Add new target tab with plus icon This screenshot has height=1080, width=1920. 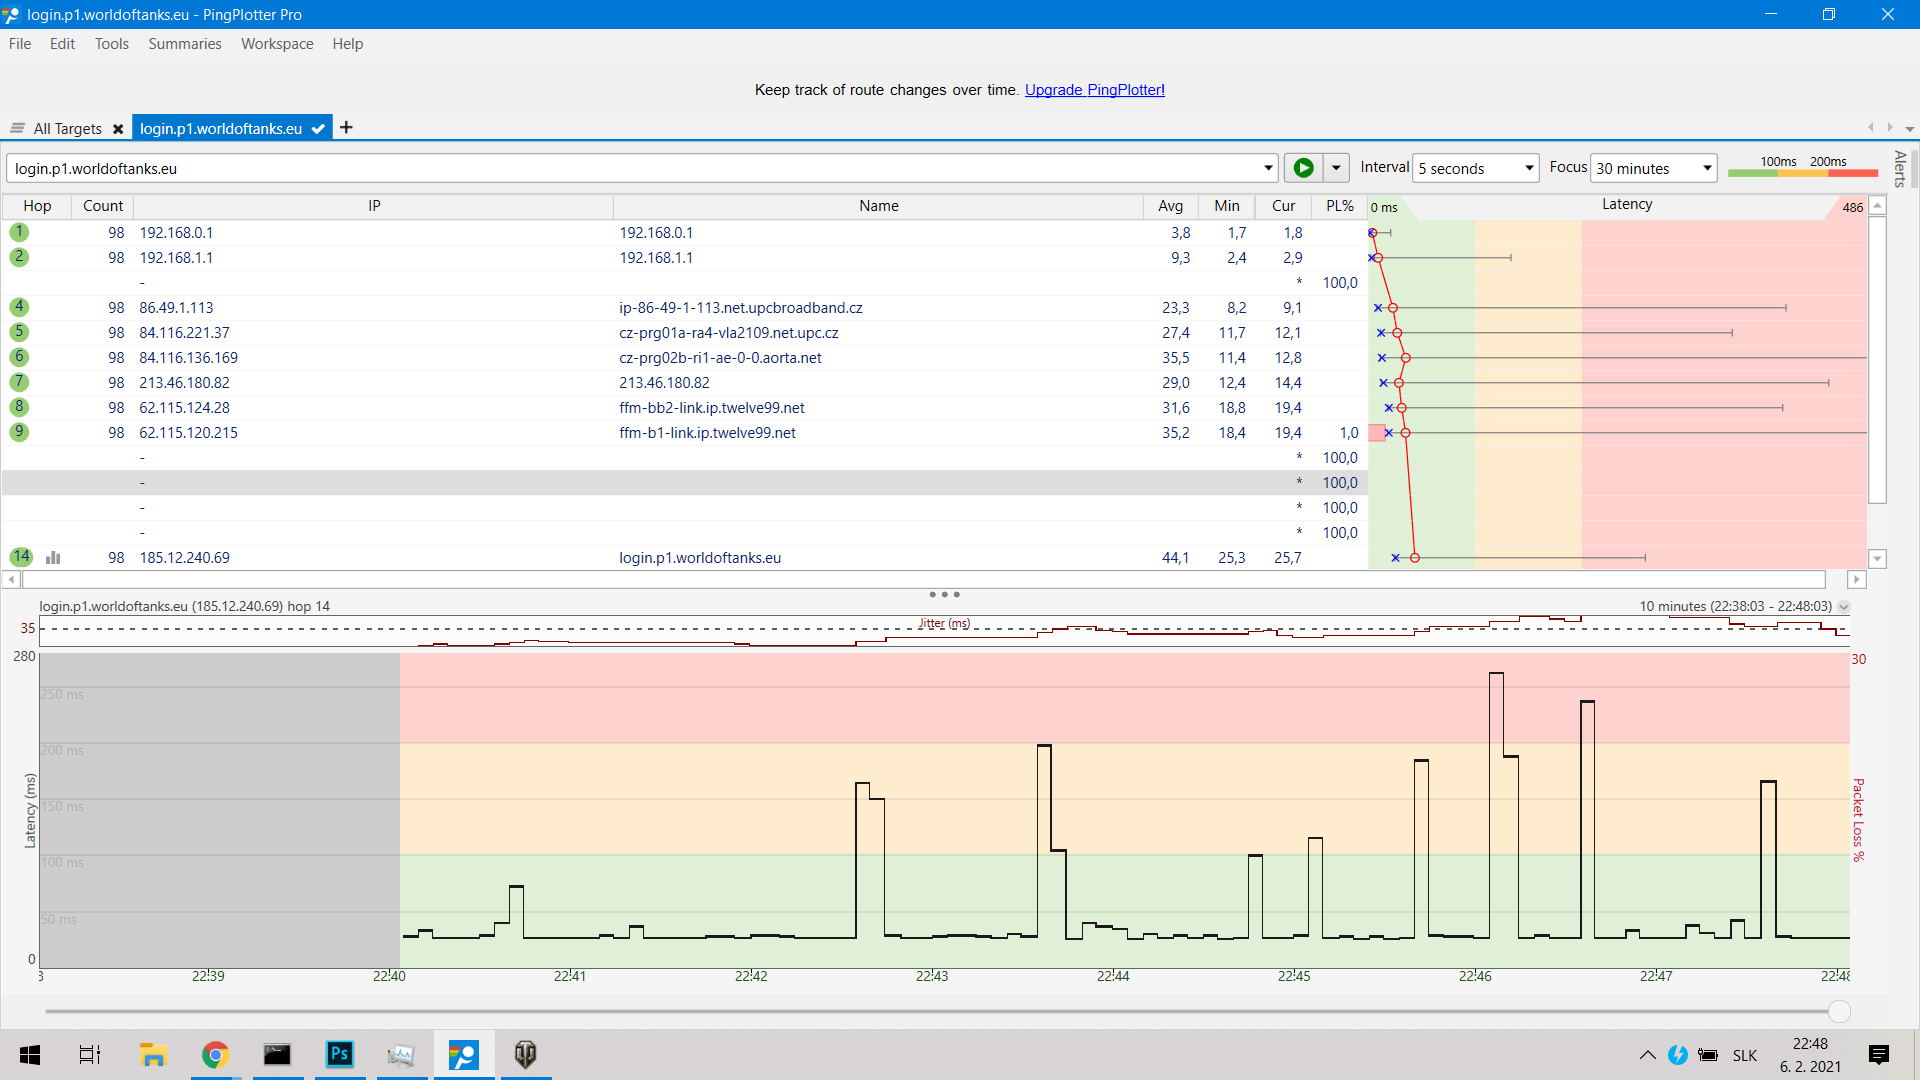[346, 127]
